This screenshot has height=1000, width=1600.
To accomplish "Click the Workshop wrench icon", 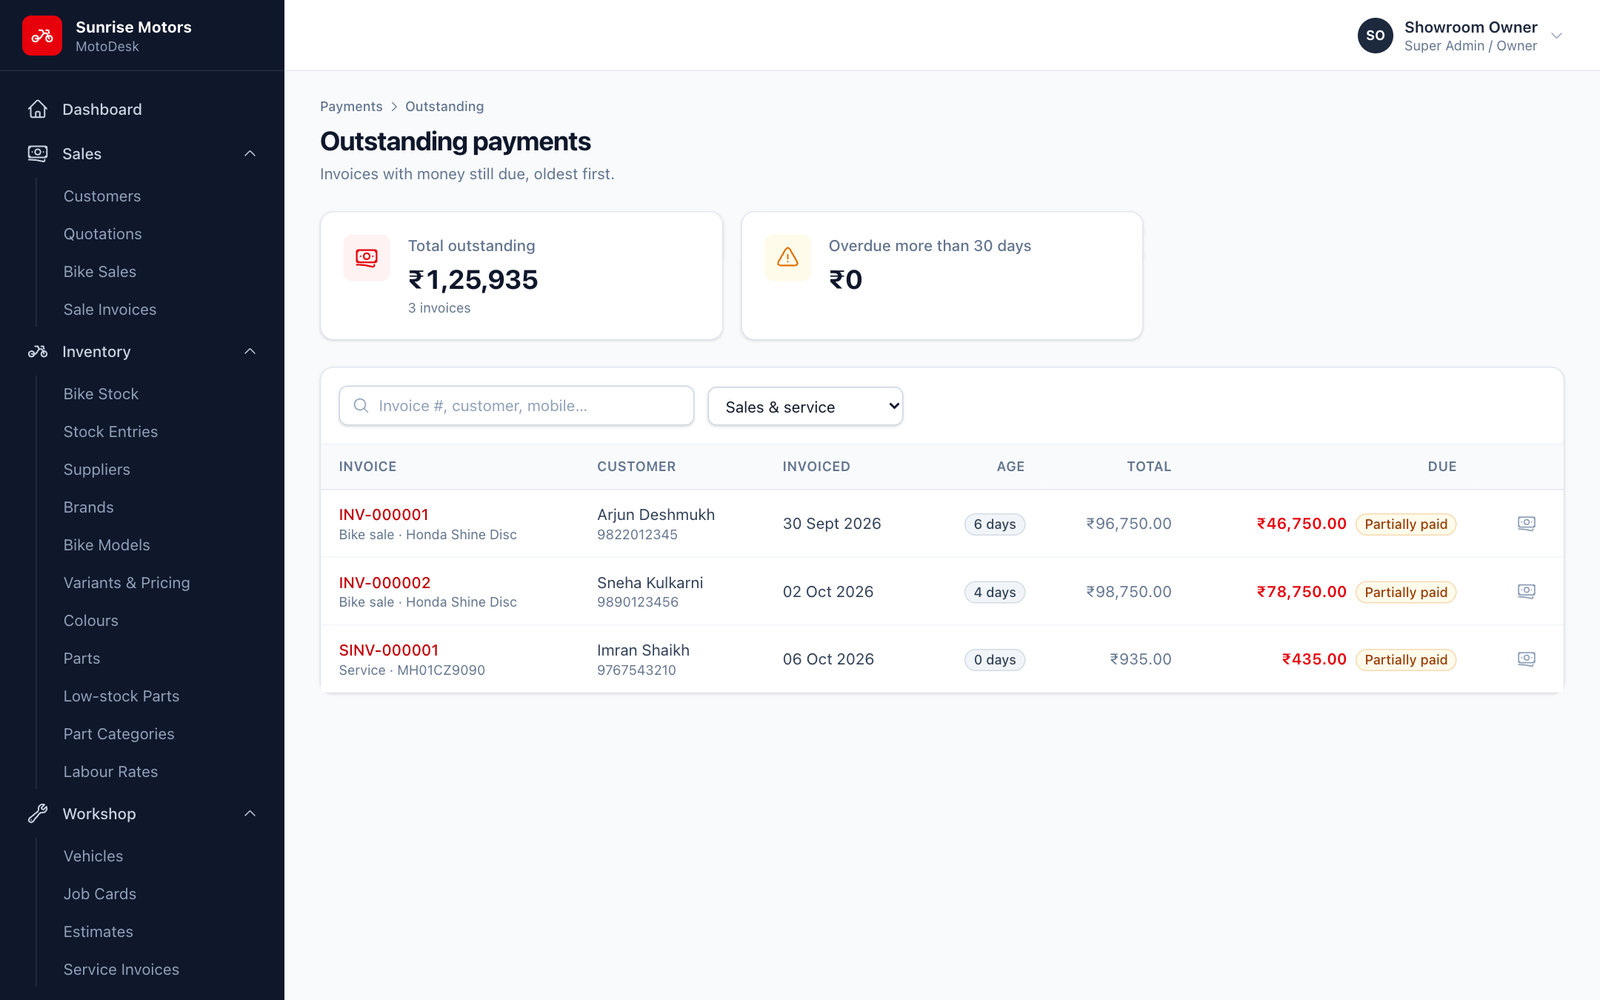I will tap(38, 813).
